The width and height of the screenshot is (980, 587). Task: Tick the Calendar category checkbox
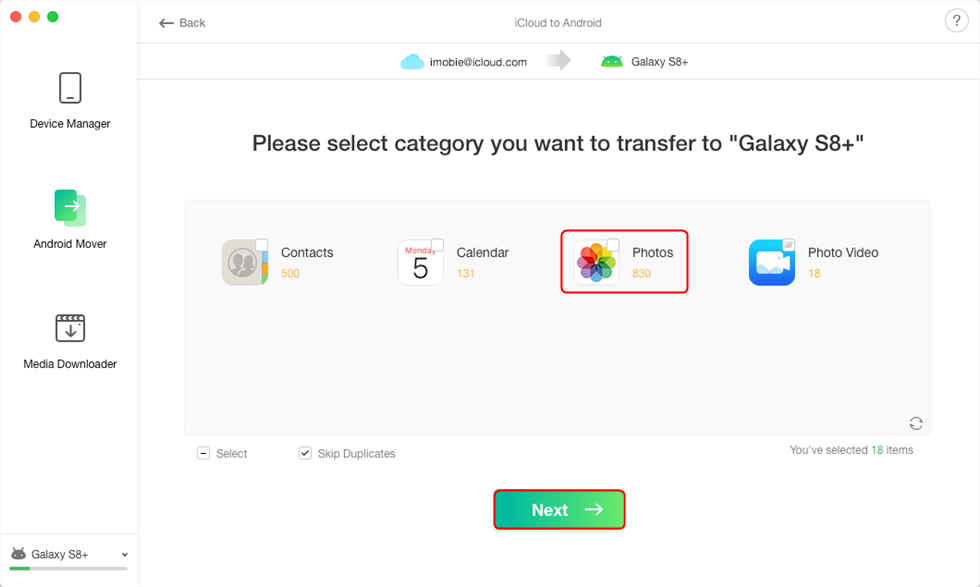pyautogui.click(x=438, y=244)
